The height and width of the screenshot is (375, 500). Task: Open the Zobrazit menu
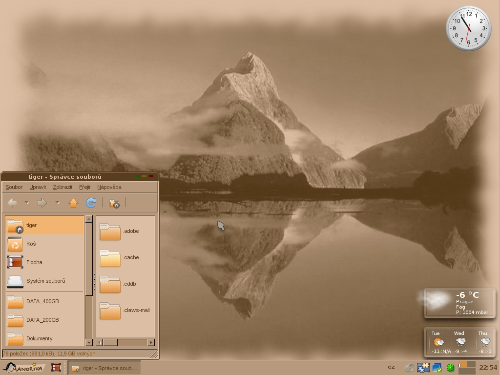coord(62,187)
